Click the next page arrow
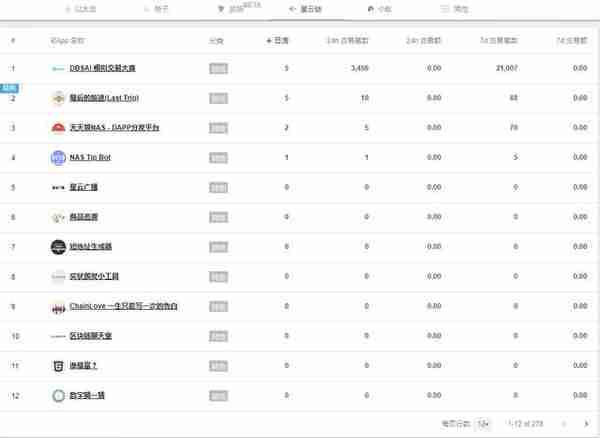The width and height of the screenshot is (600, 438). 586,424
